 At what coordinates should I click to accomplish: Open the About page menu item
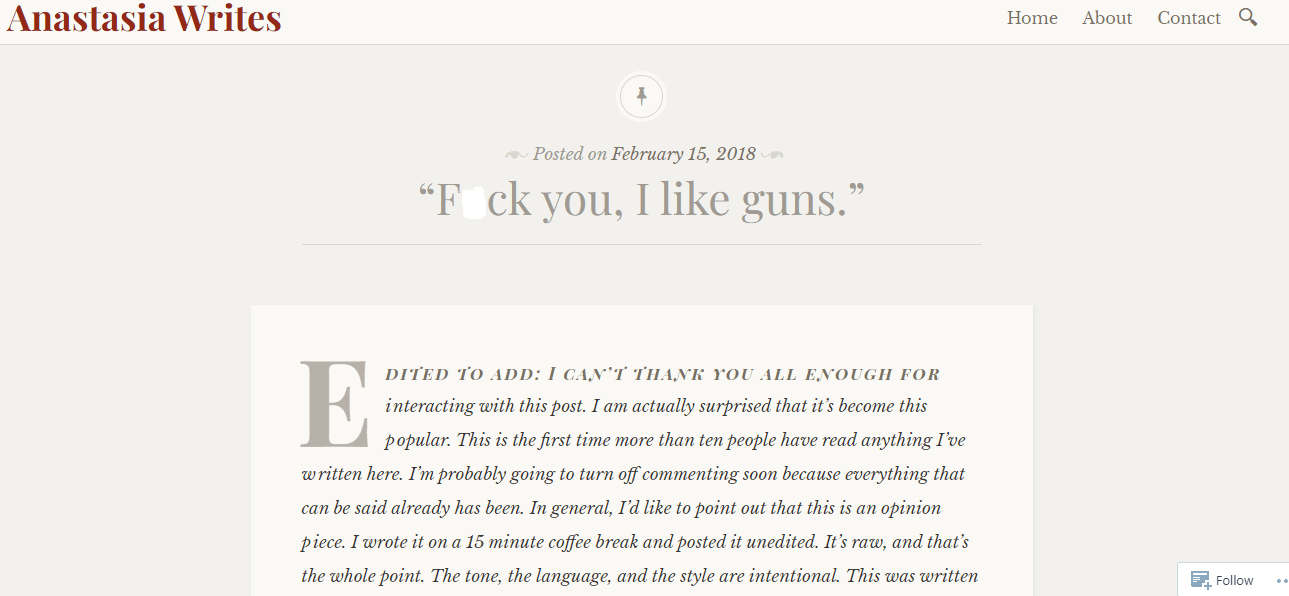coord(1107,18)
